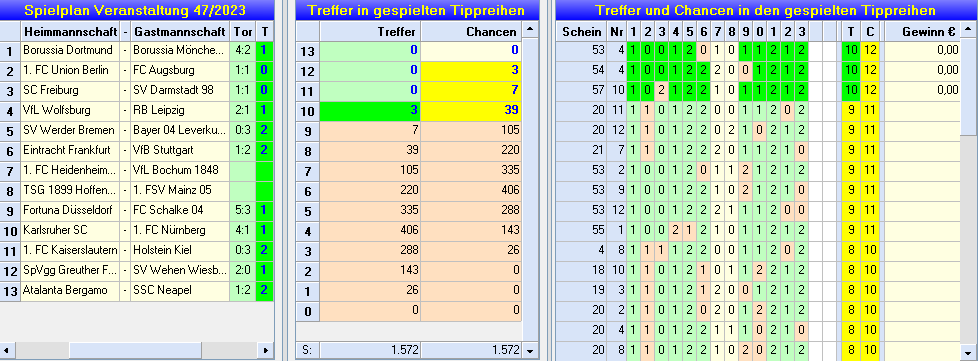This screenshot has height=361, width=978.
Task: Select the Treffer column header
Action: tap(370, 31)
